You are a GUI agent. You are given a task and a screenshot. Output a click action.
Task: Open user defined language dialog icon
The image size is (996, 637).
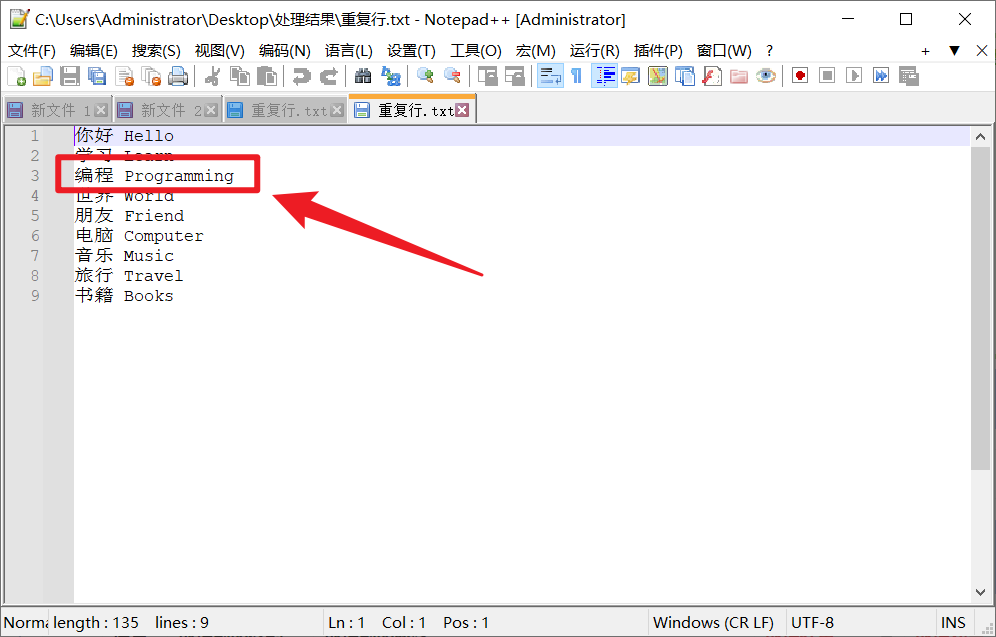click(x=631, y=76)
